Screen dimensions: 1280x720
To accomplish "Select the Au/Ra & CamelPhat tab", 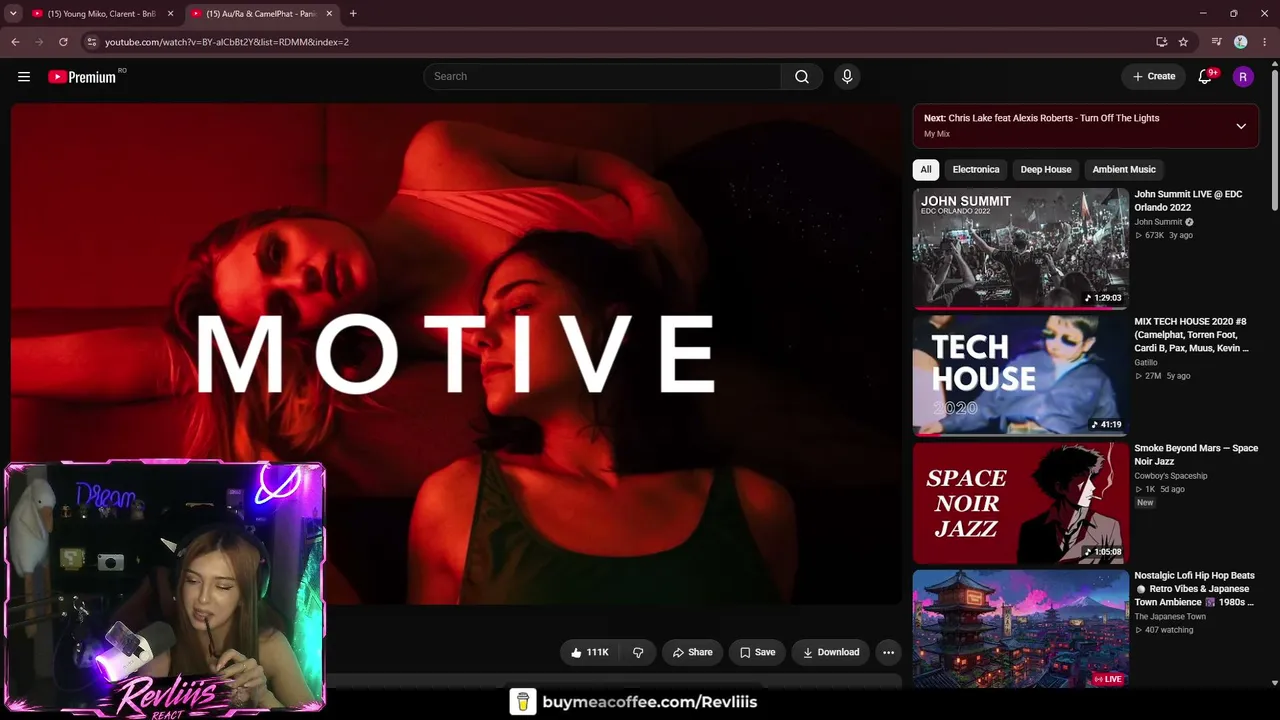I will (262, 14).
